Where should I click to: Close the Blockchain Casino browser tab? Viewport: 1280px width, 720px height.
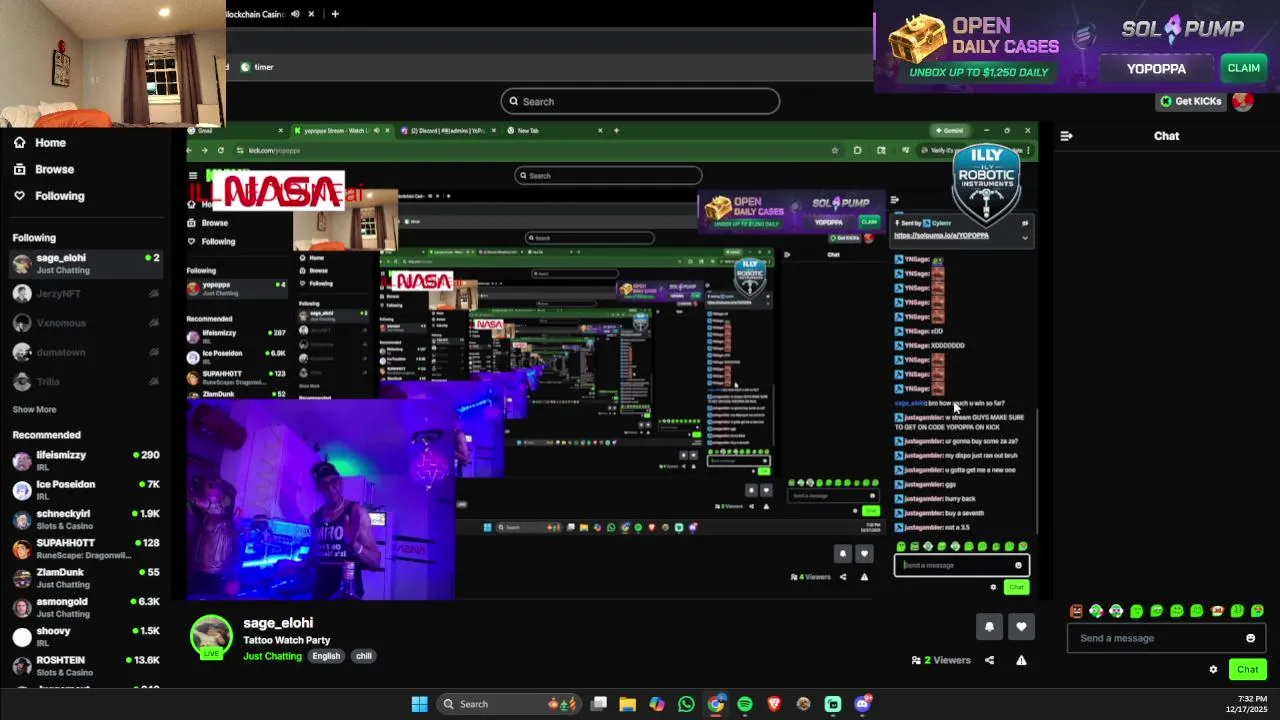(312, 14)
